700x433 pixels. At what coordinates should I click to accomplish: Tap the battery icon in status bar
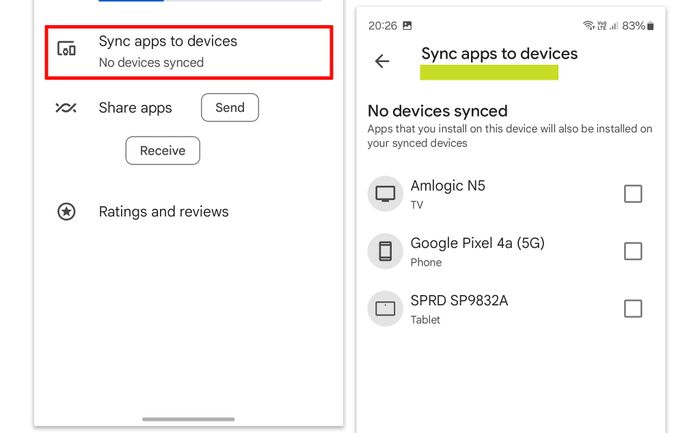click(x=650, y=26)
